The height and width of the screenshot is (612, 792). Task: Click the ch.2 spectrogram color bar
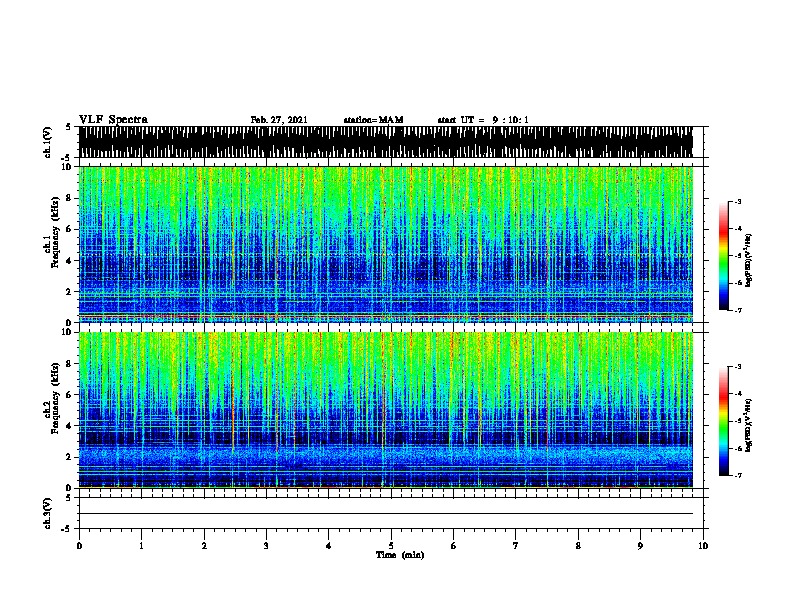pyautogui.click(x=723, y=421)
